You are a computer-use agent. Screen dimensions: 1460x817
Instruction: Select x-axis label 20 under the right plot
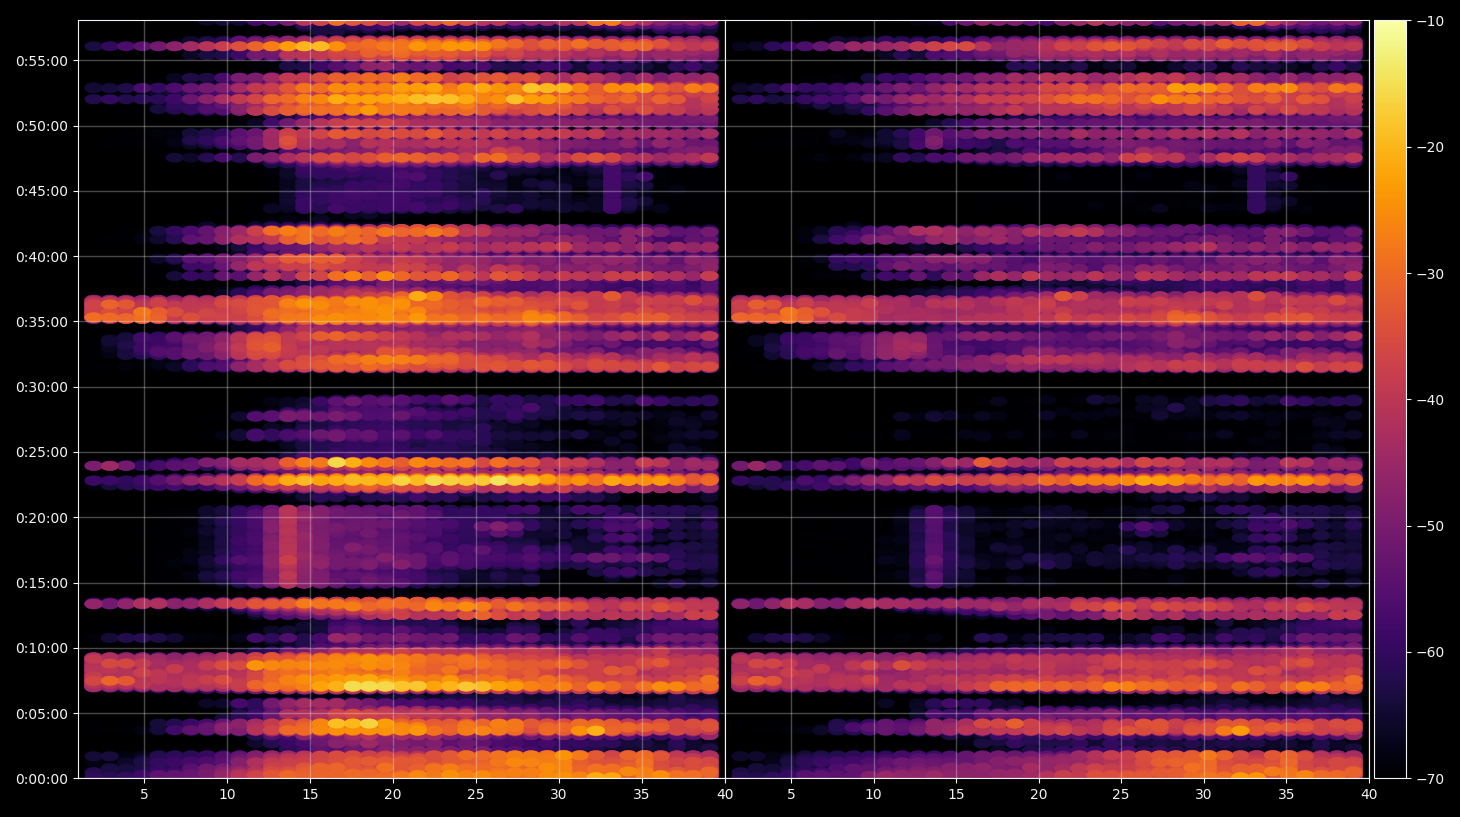(1039, 795)
